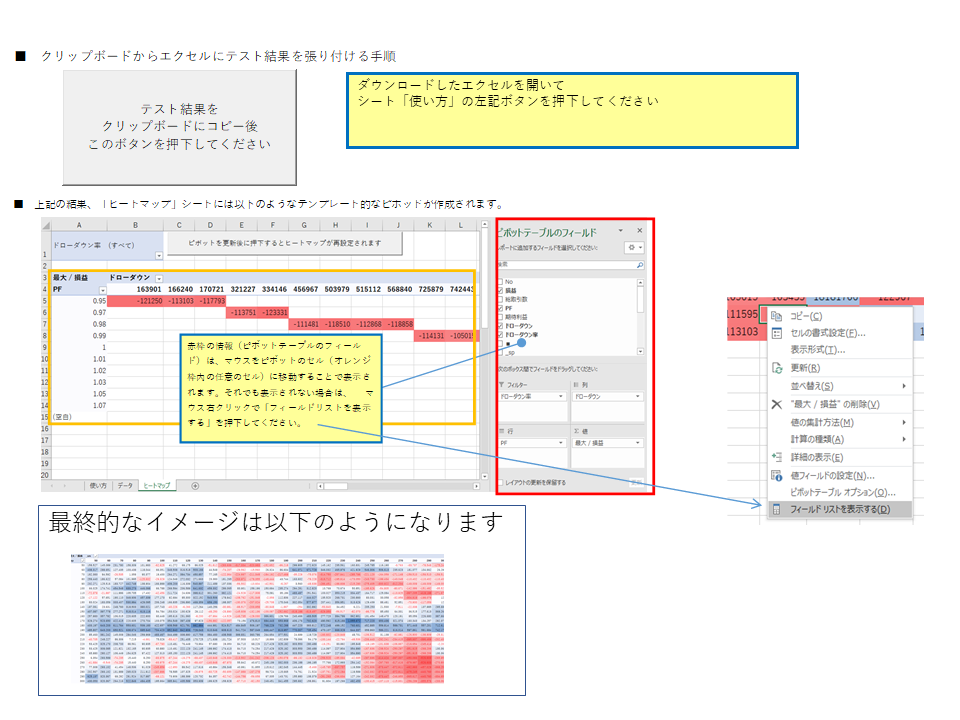Close the PivotTable Fields pane
The width and height of the screenshot is (960, 720).
(x=640, y=231)
